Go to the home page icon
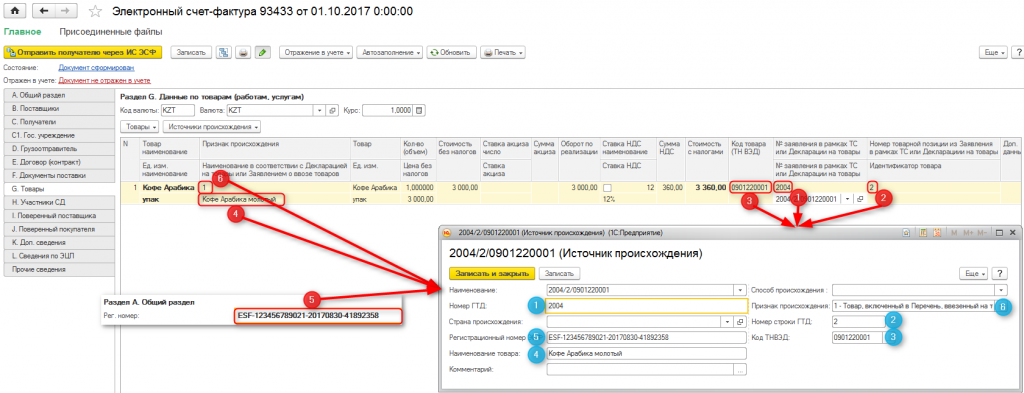This screenshot has width=1024, height=393. click(14, 11)
